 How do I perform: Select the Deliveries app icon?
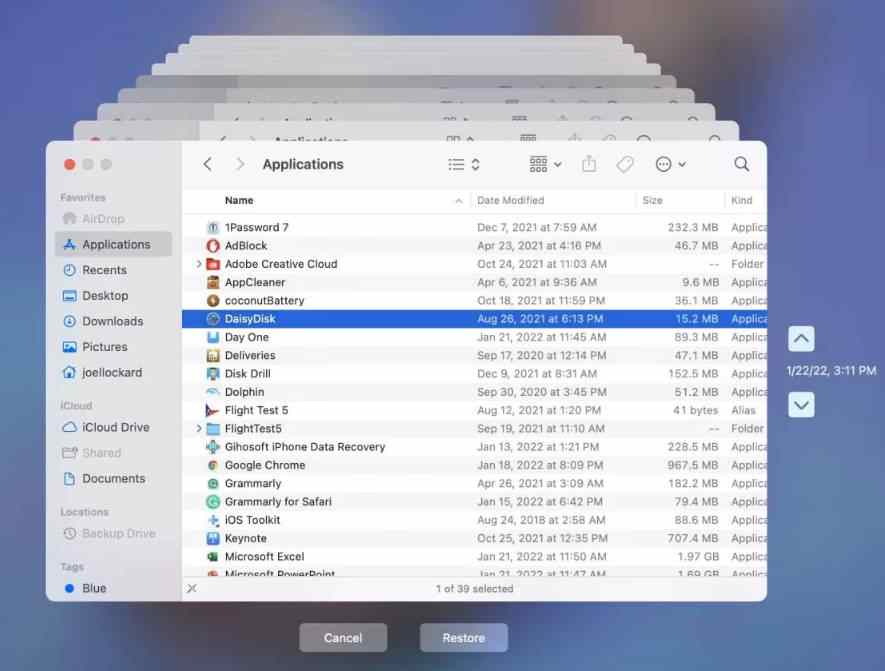tap(213, 356)
